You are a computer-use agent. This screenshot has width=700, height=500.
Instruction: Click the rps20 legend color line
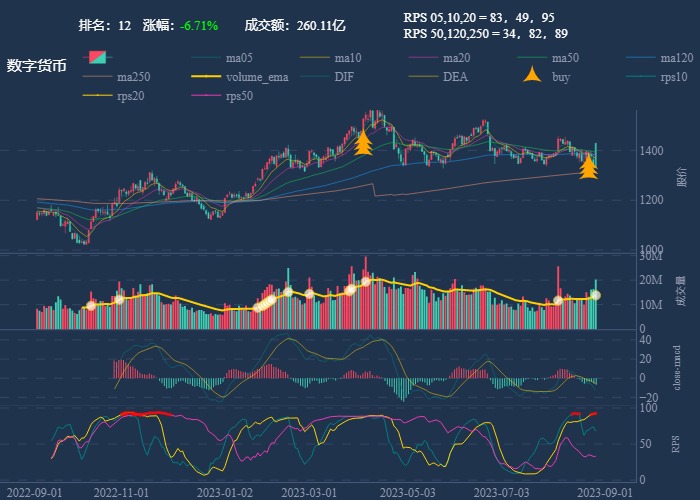(x=100, y=96)
